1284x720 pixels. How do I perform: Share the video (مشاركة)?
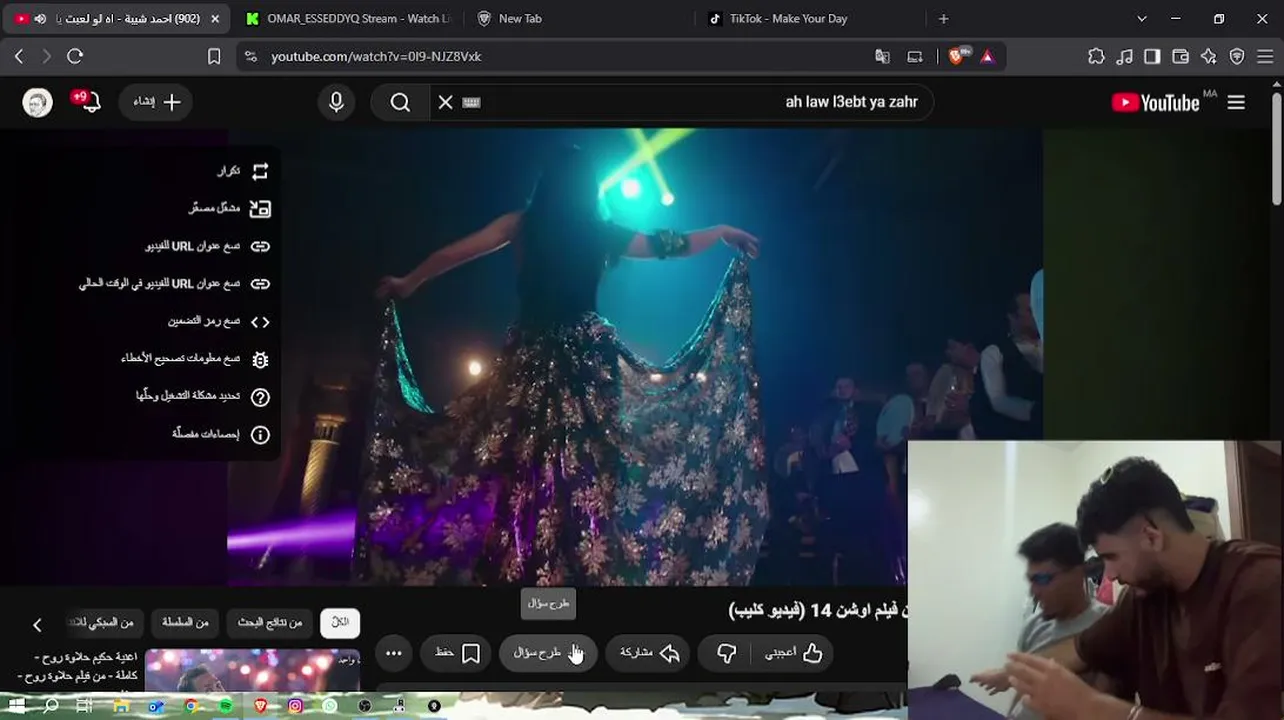[x=650, y=653]
